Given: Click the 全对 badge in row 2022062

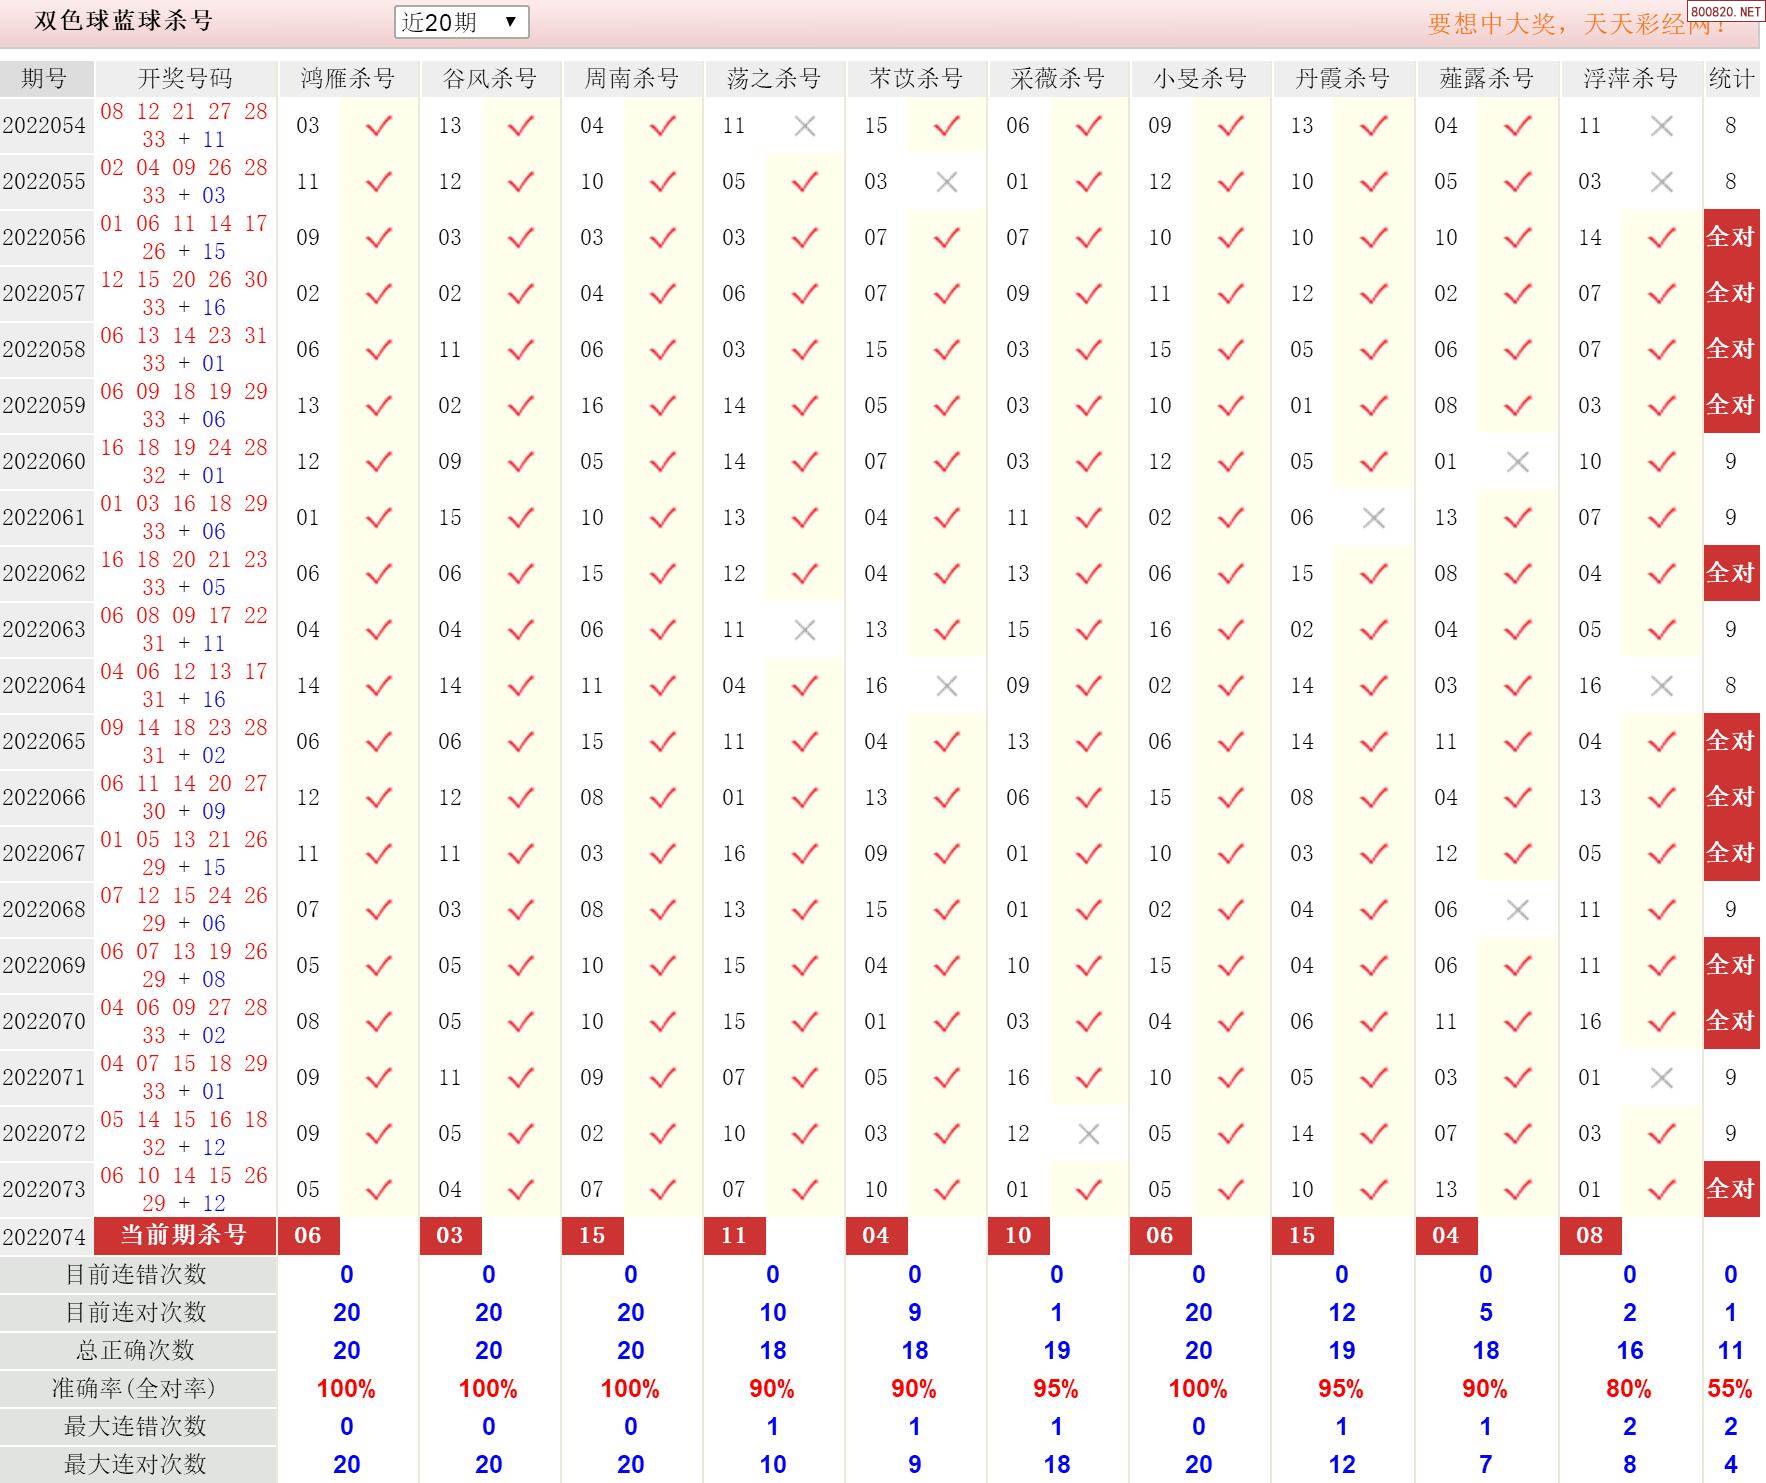Looking at the screenshot, I should (1732, 573).
